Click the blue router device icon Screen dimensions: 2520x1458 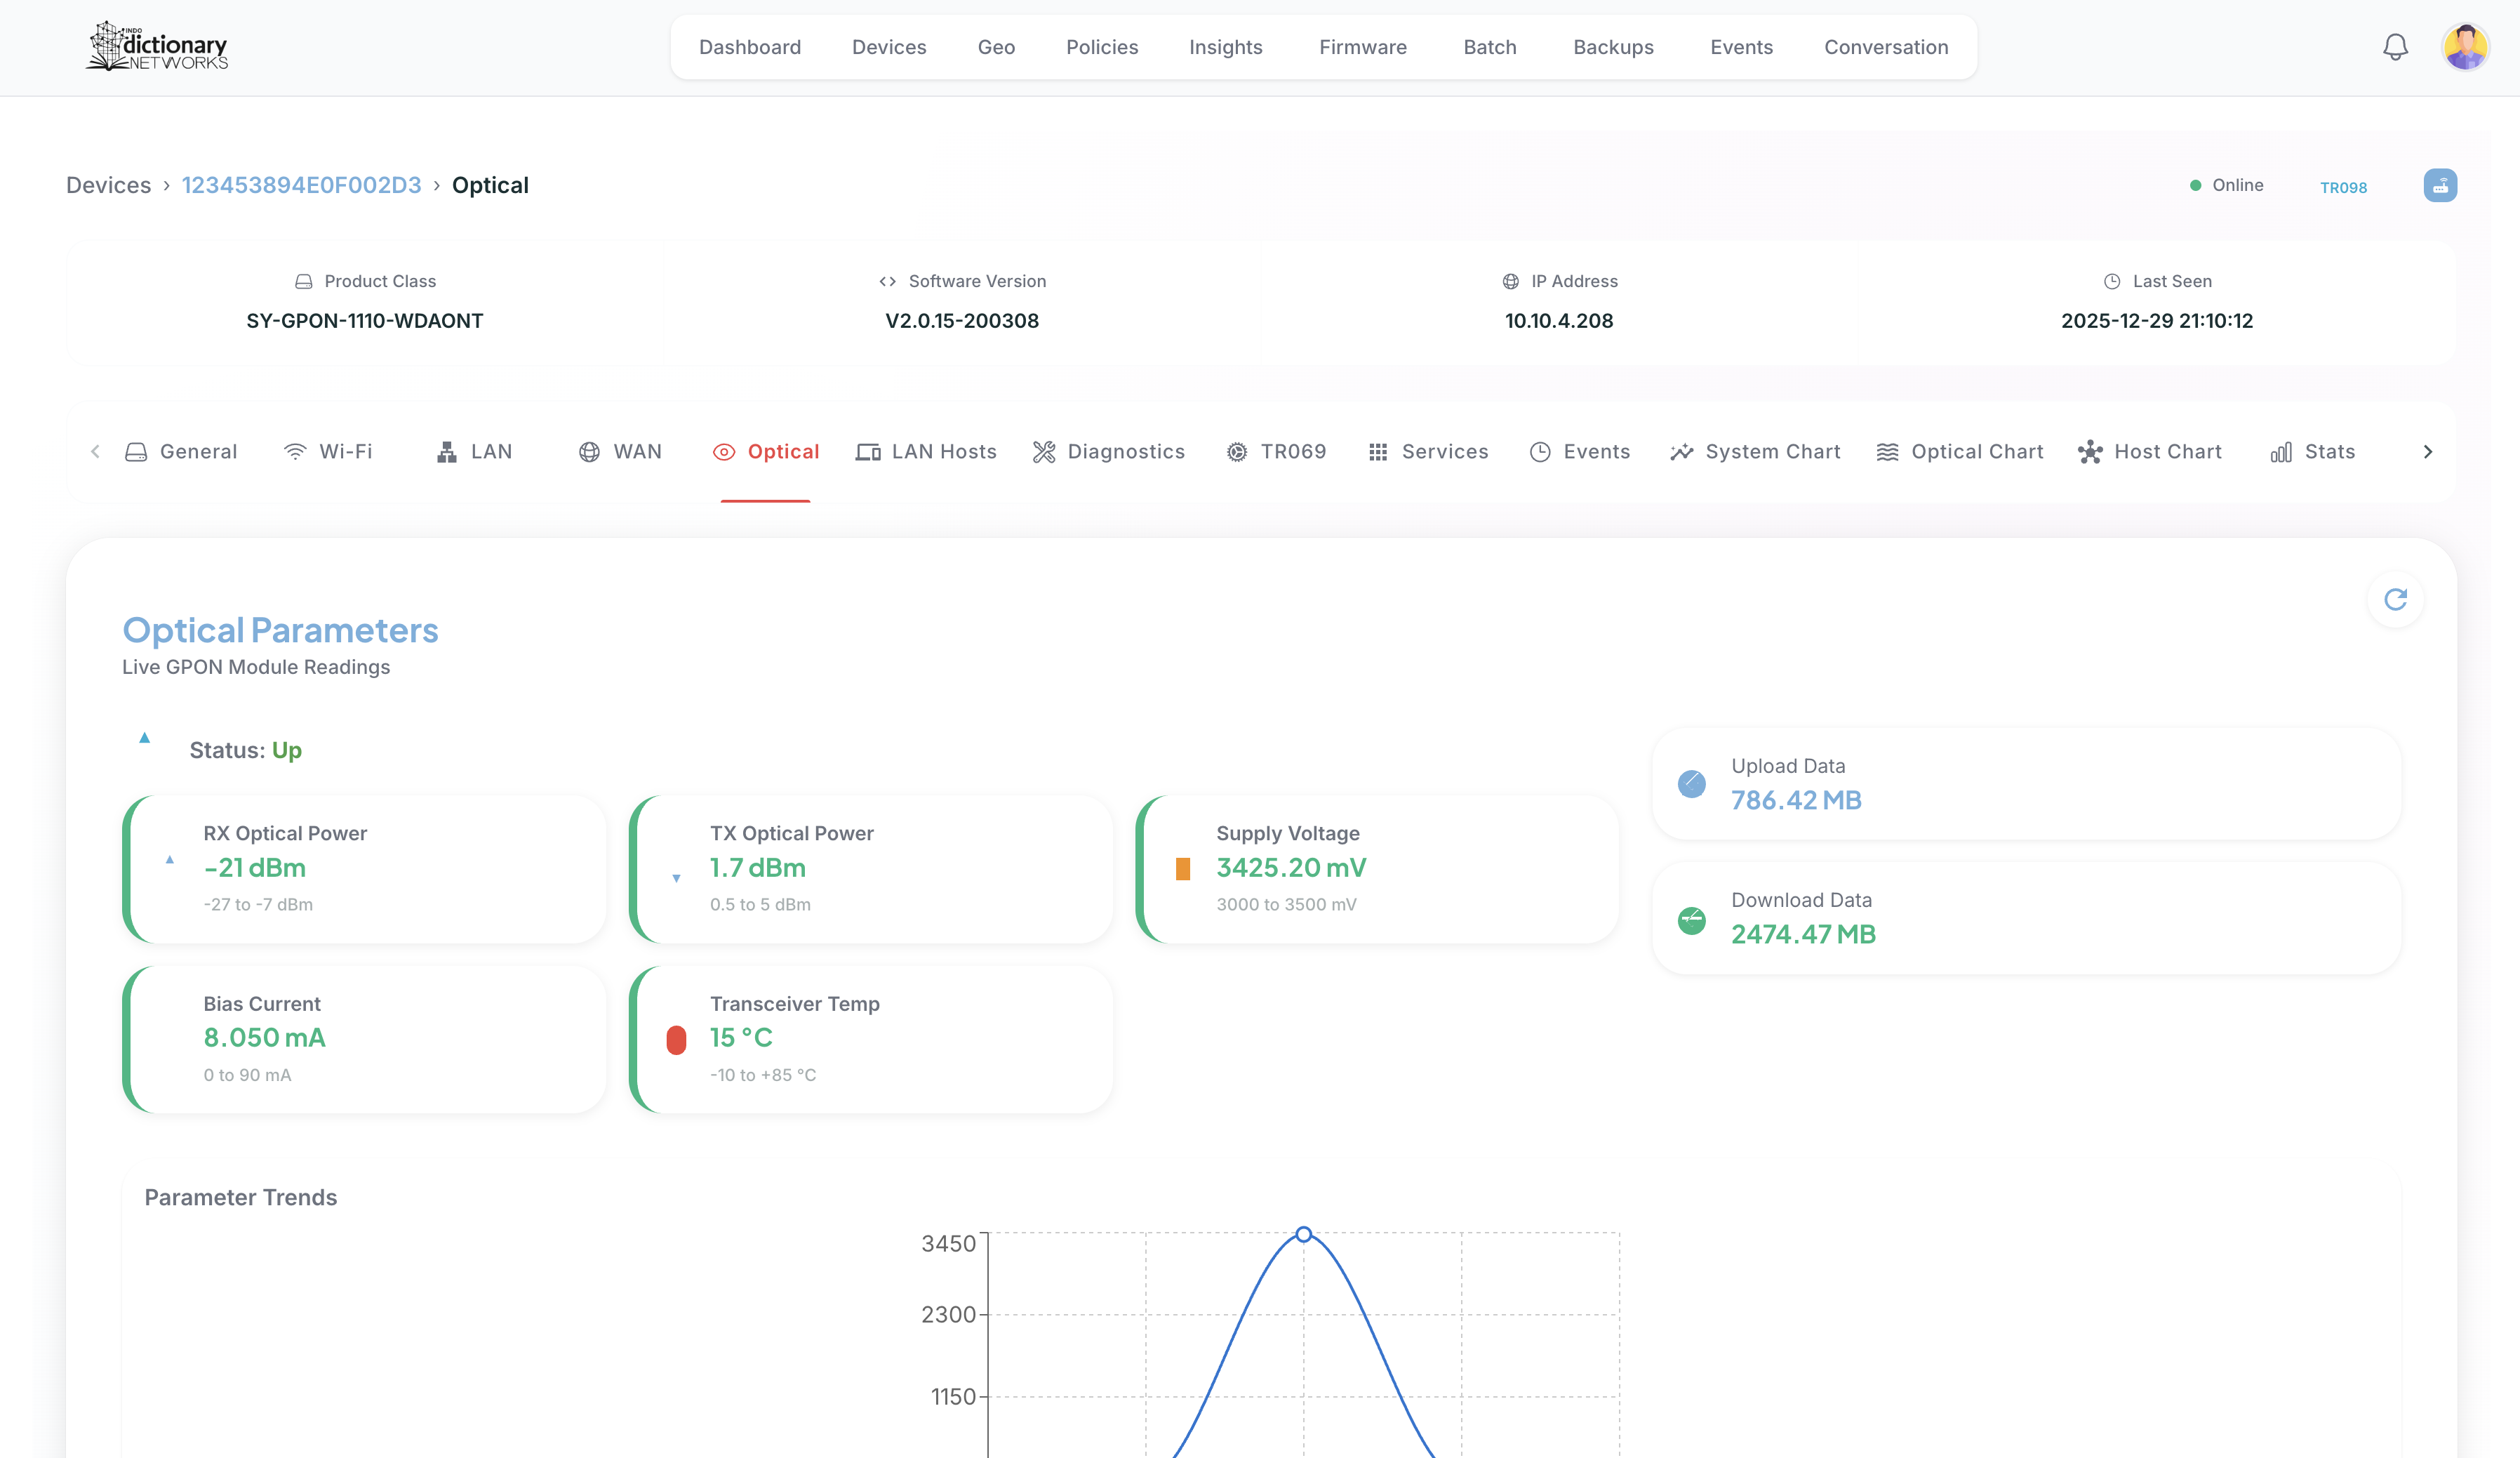coord(2440,185)
